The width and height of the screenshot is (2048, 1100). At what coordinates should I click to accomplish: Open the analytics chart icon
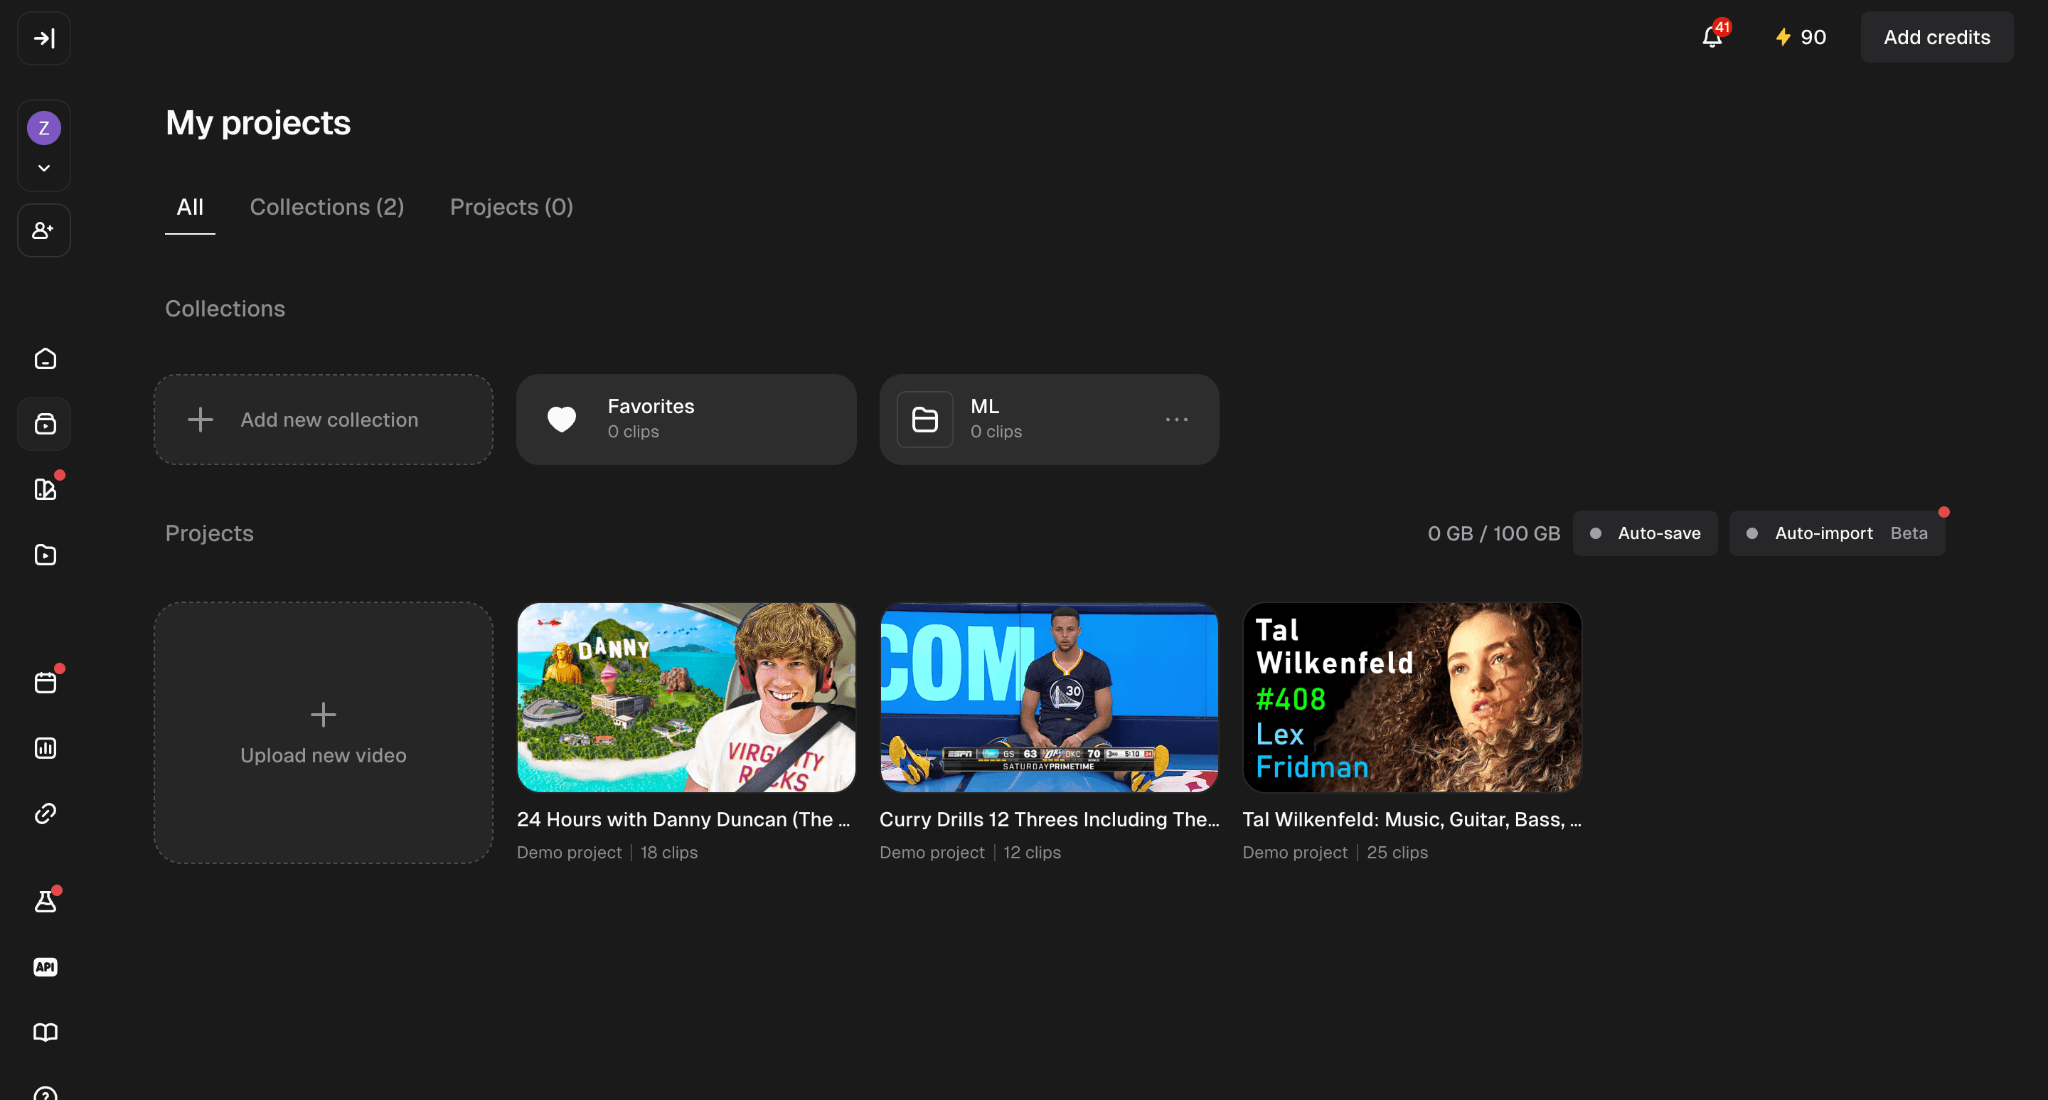[x=45, y=748]
